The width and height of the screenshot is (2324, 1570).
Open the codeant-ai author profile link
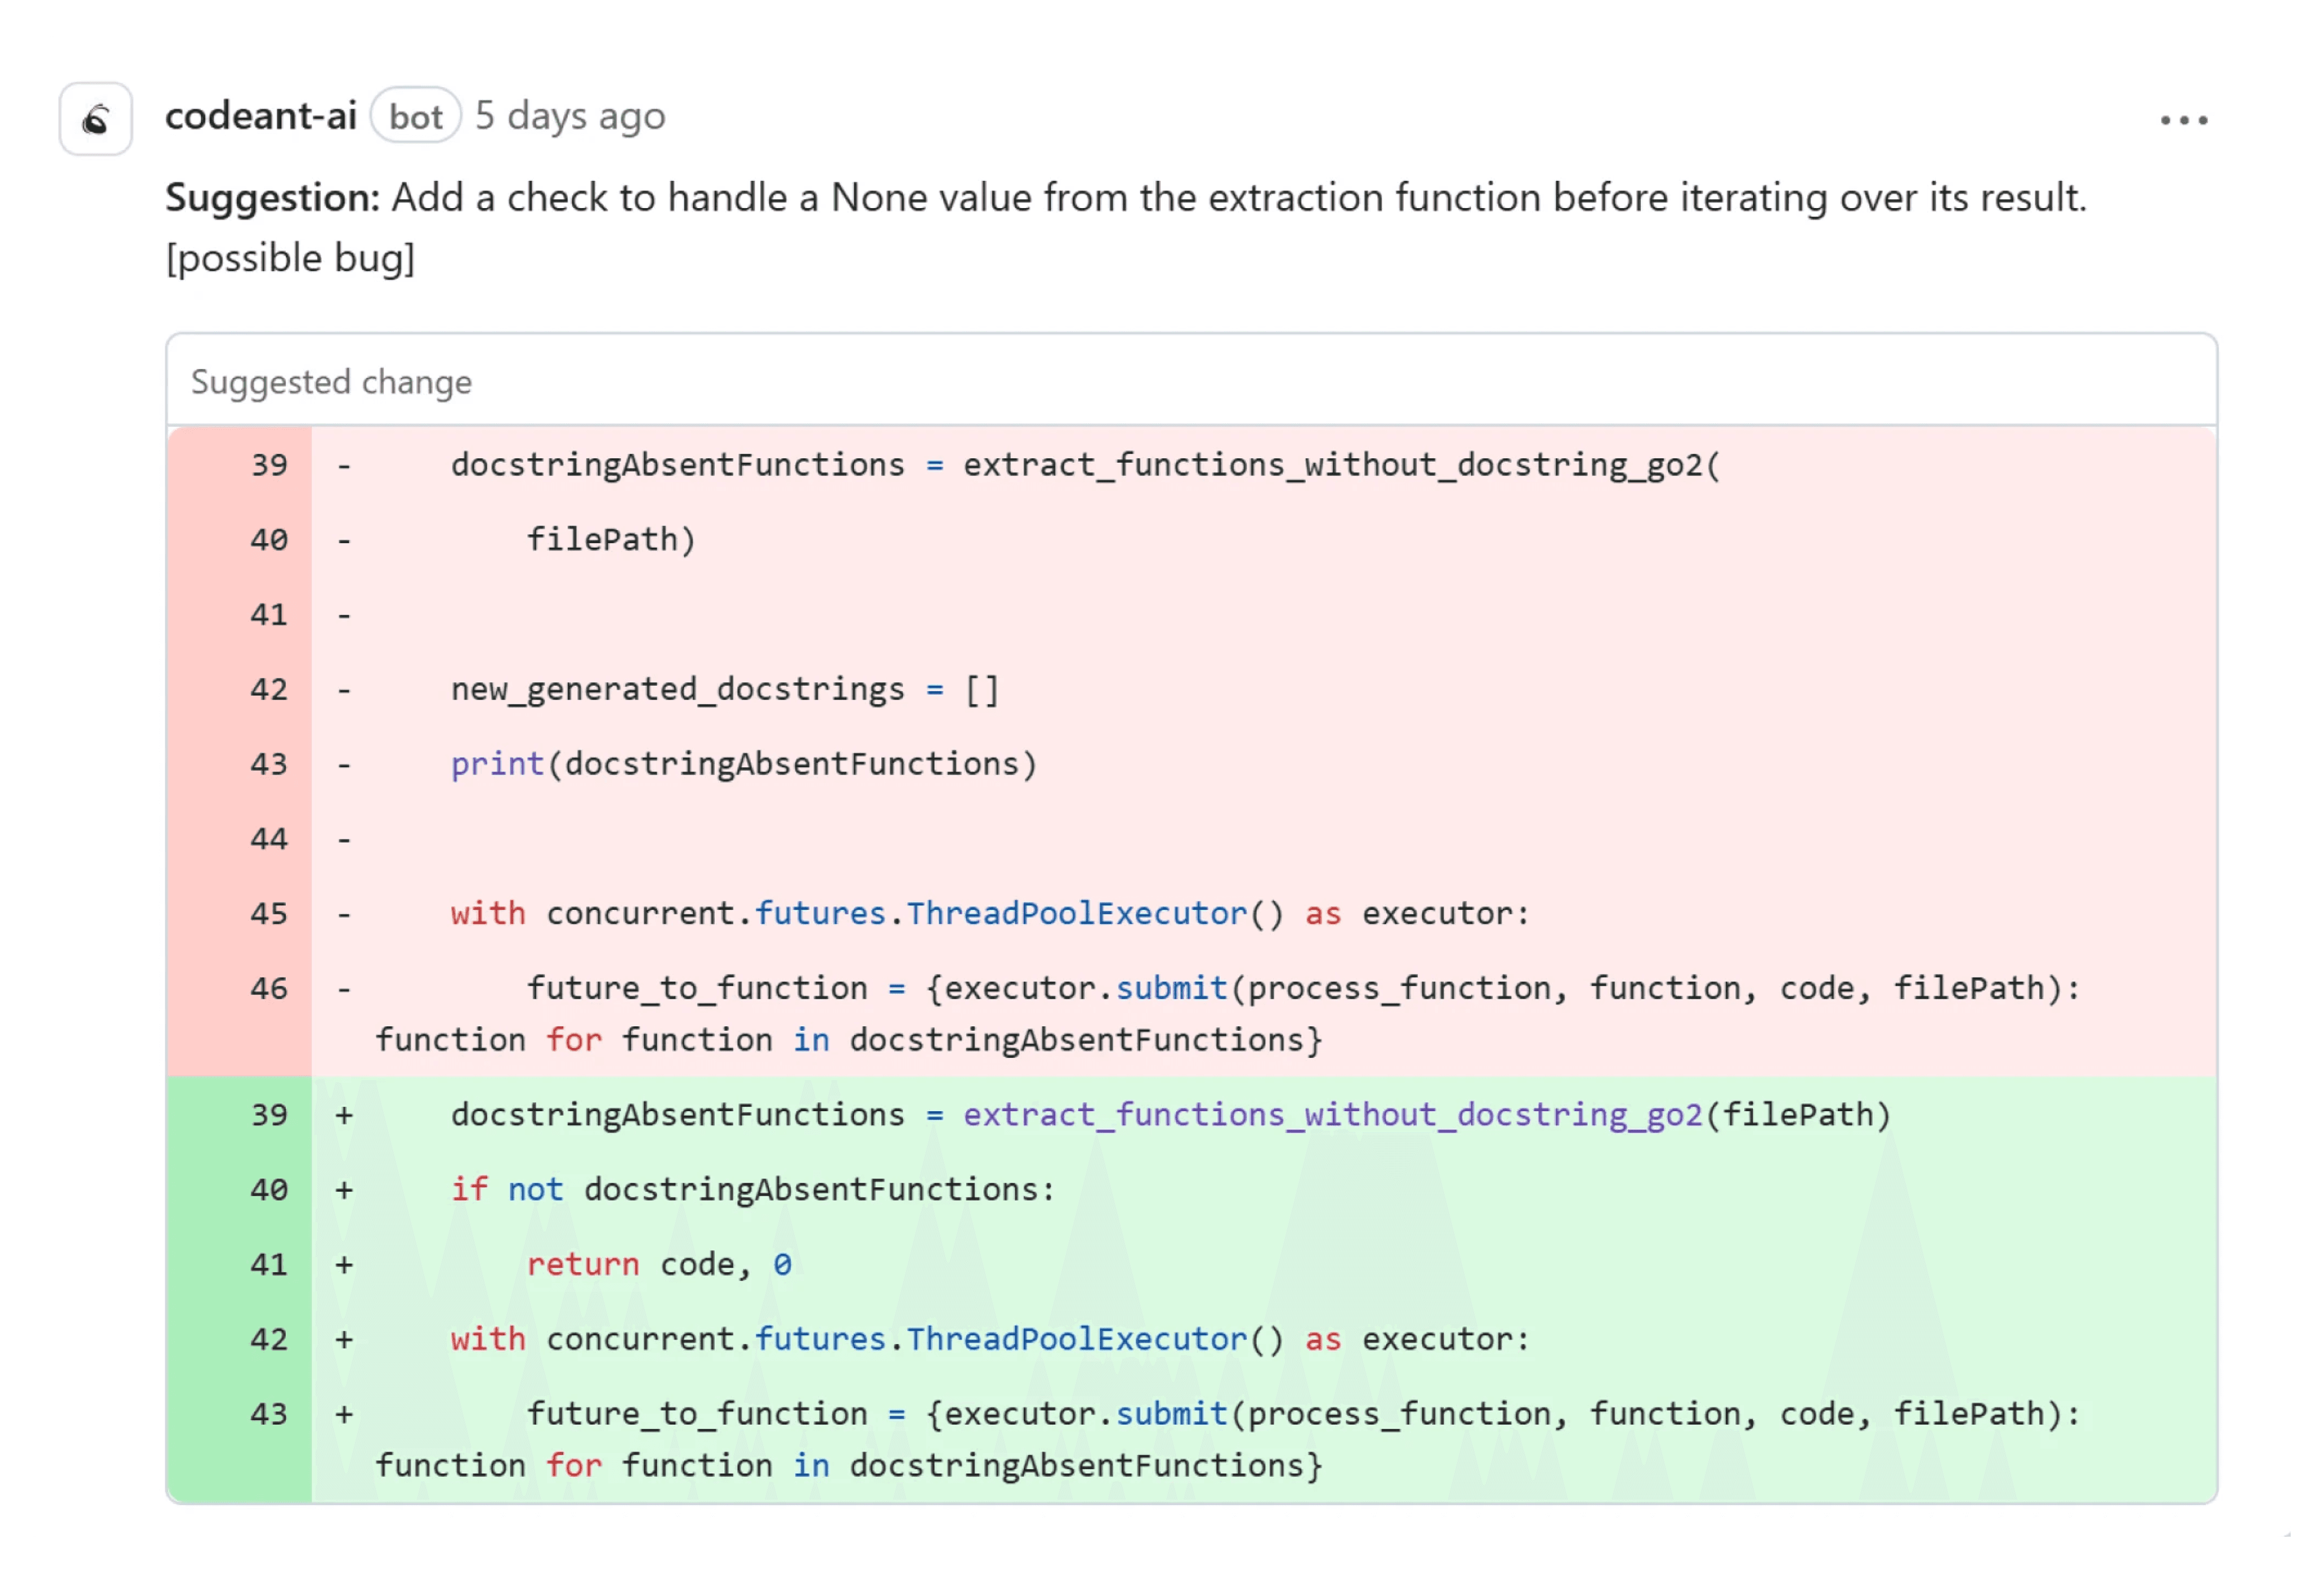point(261,116)
